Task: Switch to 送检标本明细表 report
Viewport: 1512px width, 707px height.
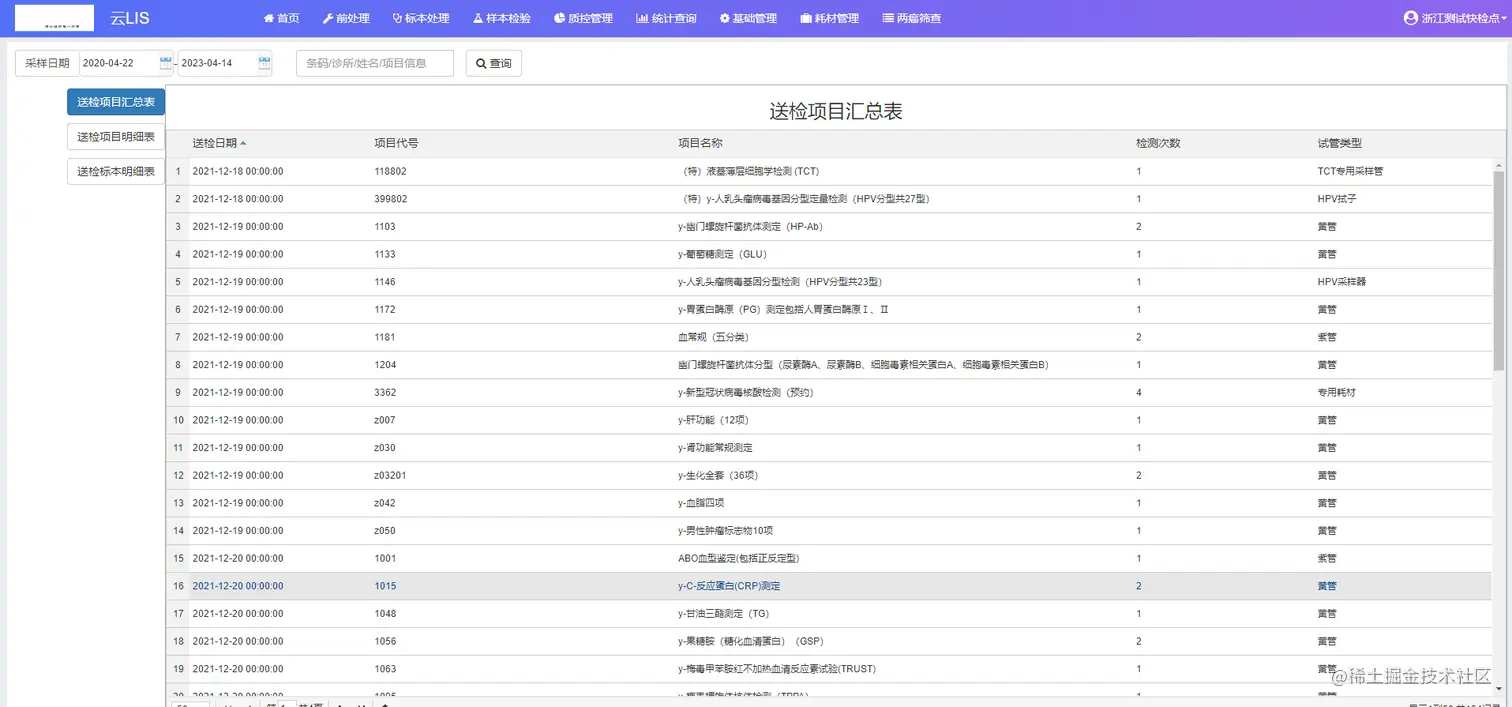Action: (115, 171)
